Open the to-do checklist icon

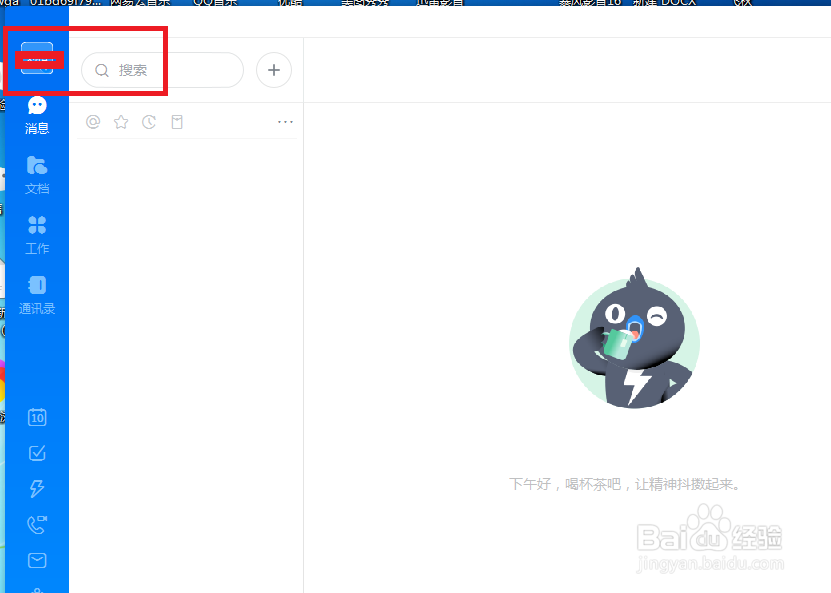click(37, 453)
